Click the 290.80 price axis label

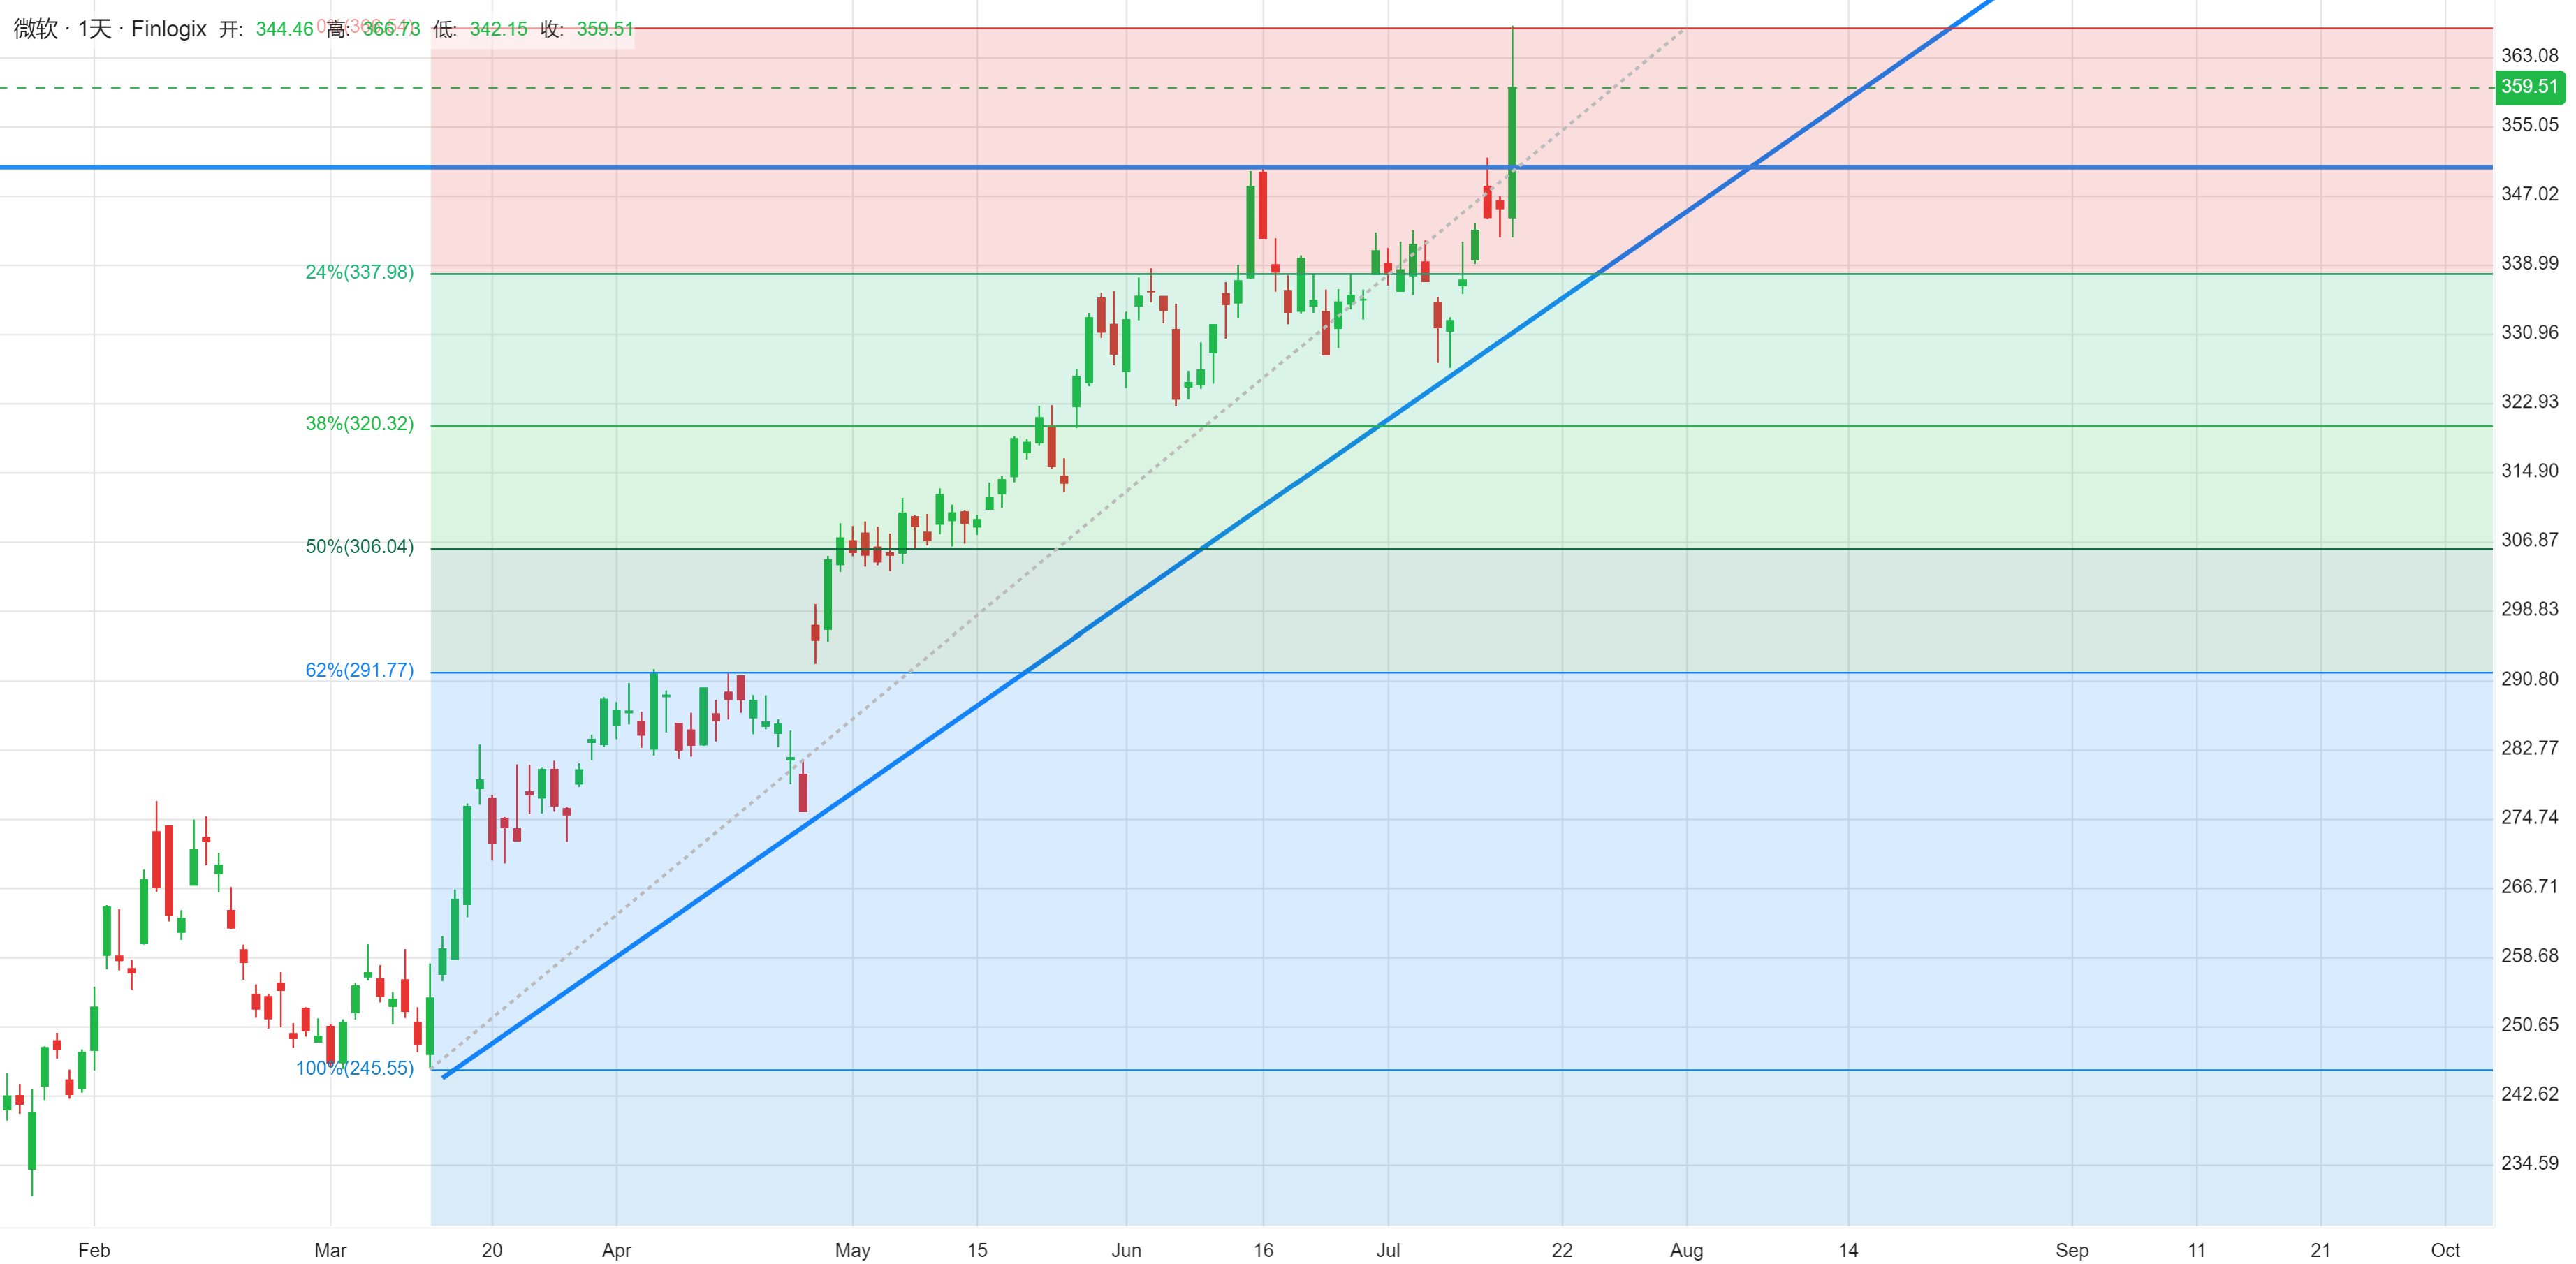[2529, 680]
